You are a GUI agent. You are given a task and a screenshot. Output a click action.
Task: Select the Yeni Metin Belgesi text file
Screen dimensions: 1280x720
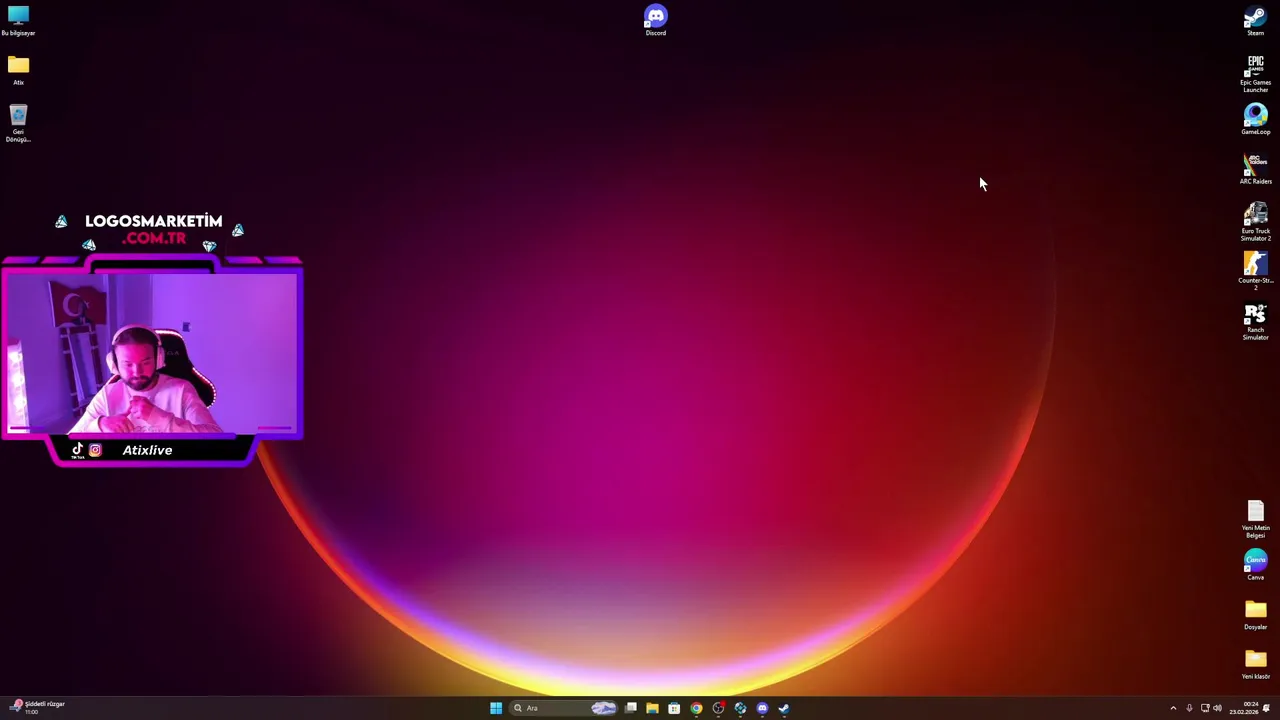click(x=1255, y=519)
